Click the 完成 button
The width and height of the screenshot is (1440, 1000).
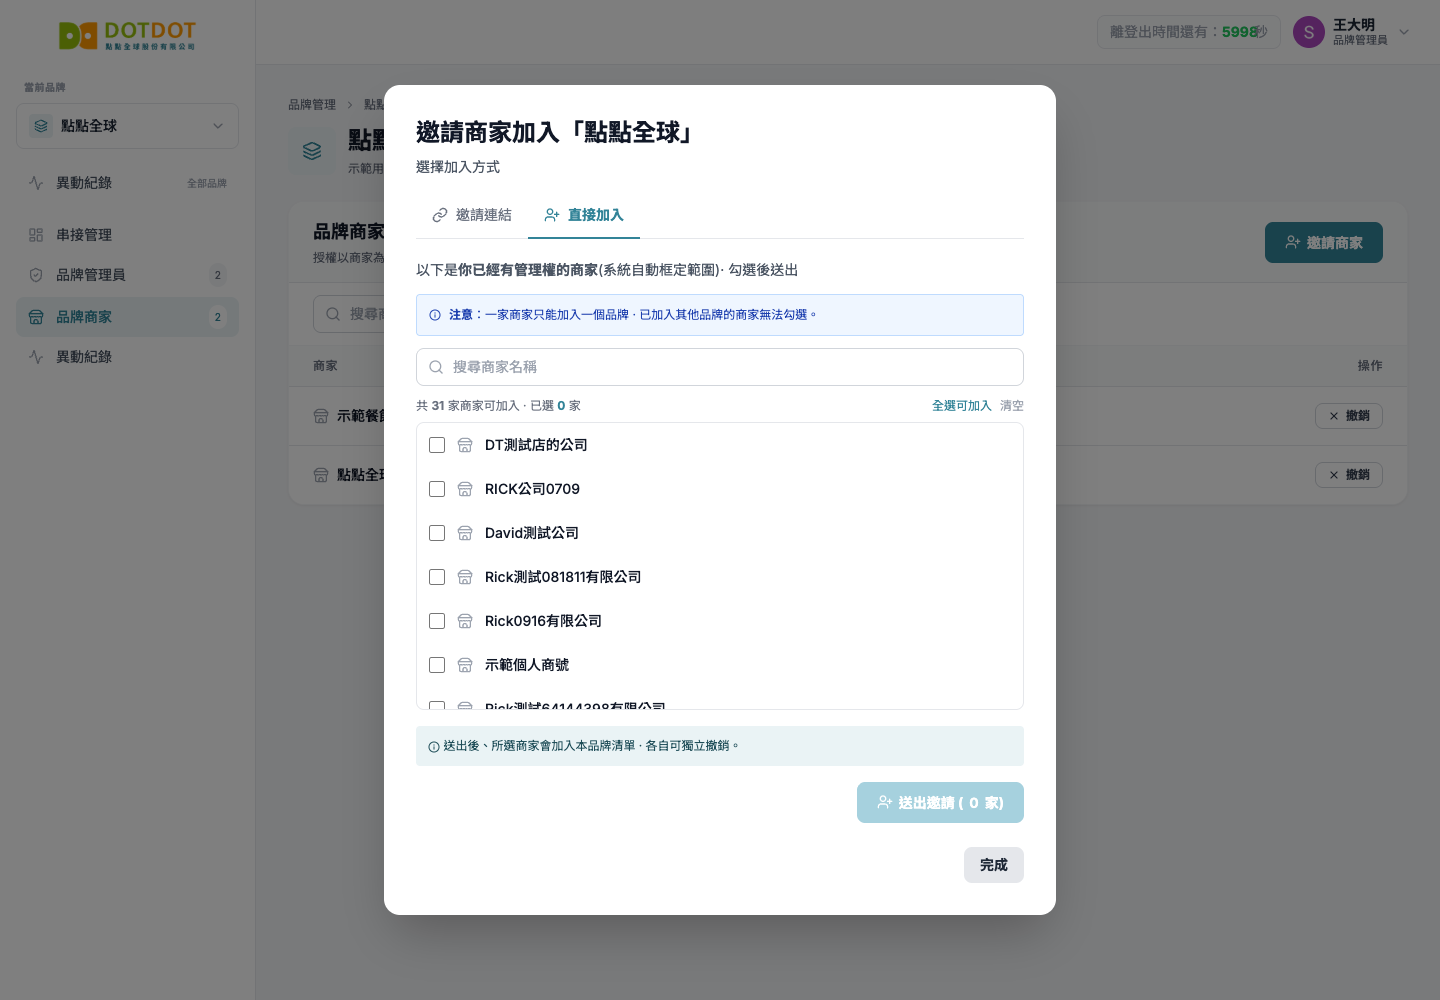[994, 865]
